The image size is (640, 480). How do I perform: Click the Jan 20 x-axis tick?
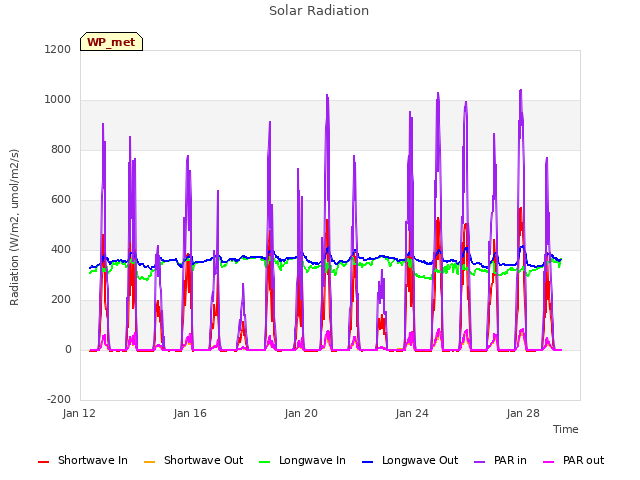(301, 413)
